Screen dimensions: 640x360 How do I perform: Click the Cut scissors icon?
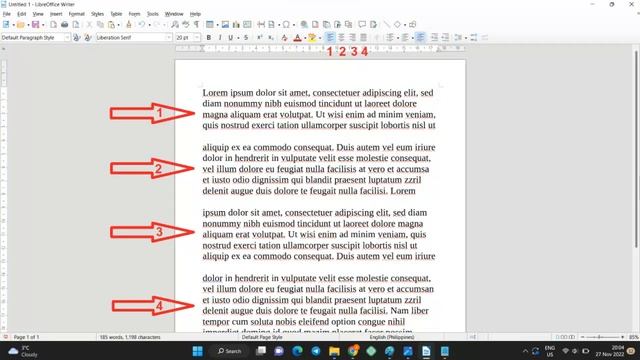coord(89,25)
